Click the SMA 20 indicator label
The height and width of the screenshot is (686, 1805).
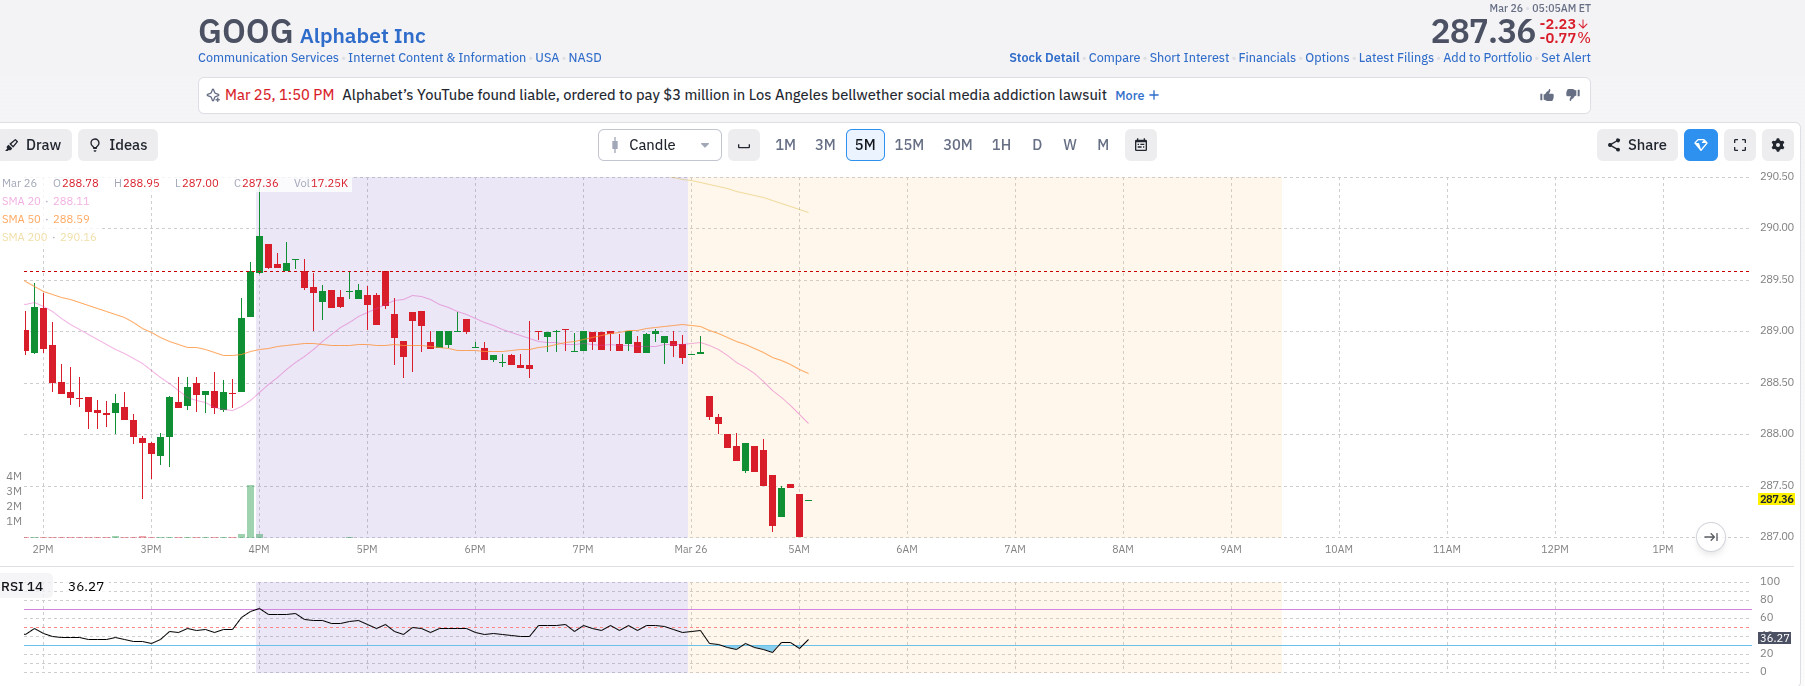45,201
